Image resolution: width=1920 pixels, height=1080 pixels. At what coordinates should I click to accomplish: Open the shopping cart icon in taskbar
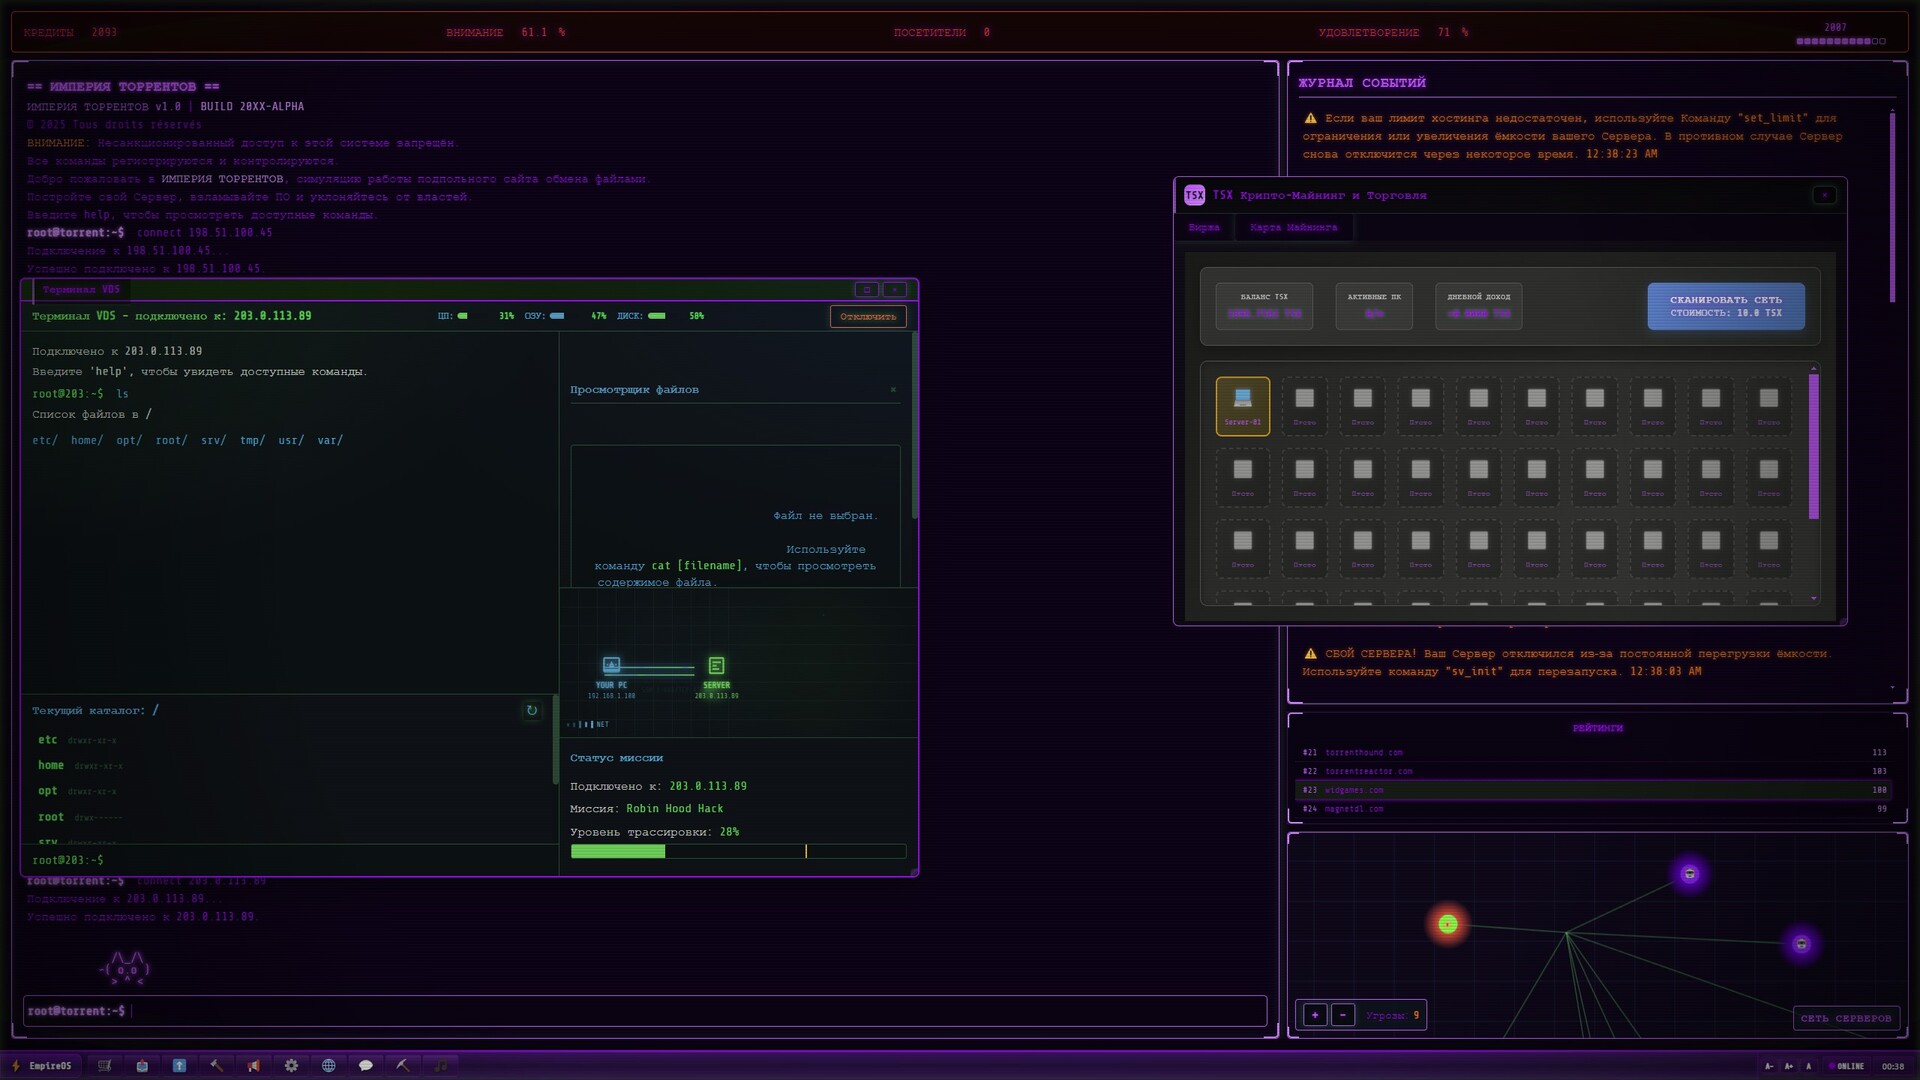105,1065
